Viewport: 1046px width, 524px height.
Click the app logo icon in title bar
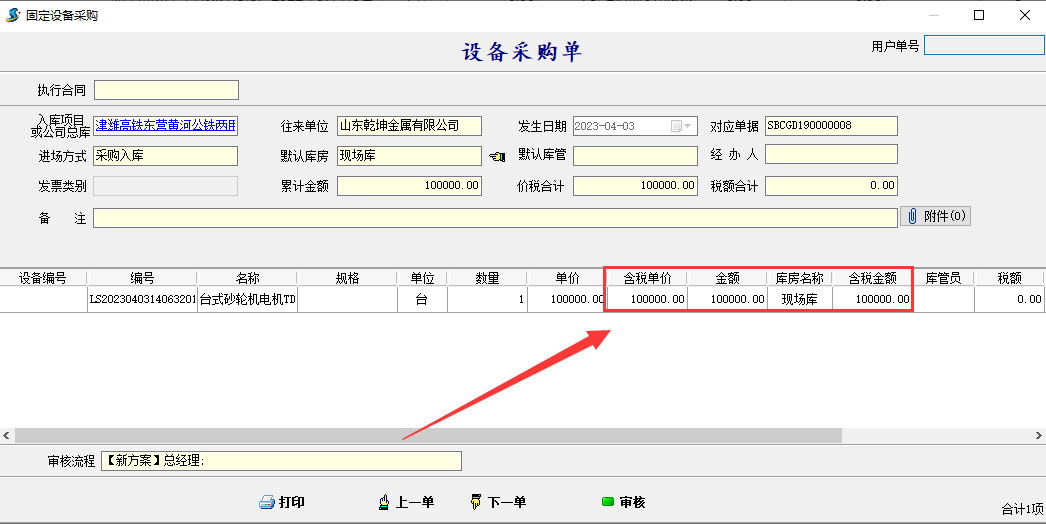13,15
